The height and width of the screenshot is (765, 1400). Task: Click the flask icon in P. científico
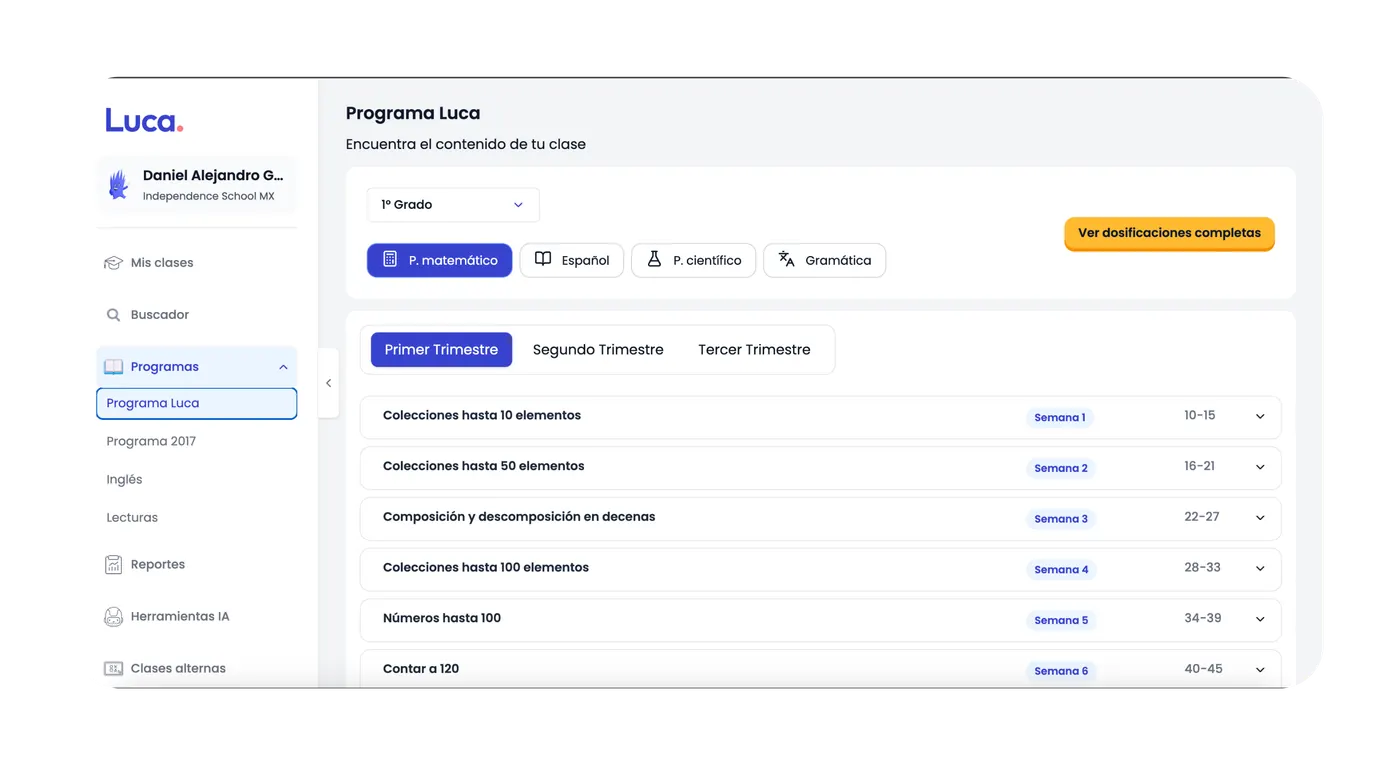(x=654, y=259)
